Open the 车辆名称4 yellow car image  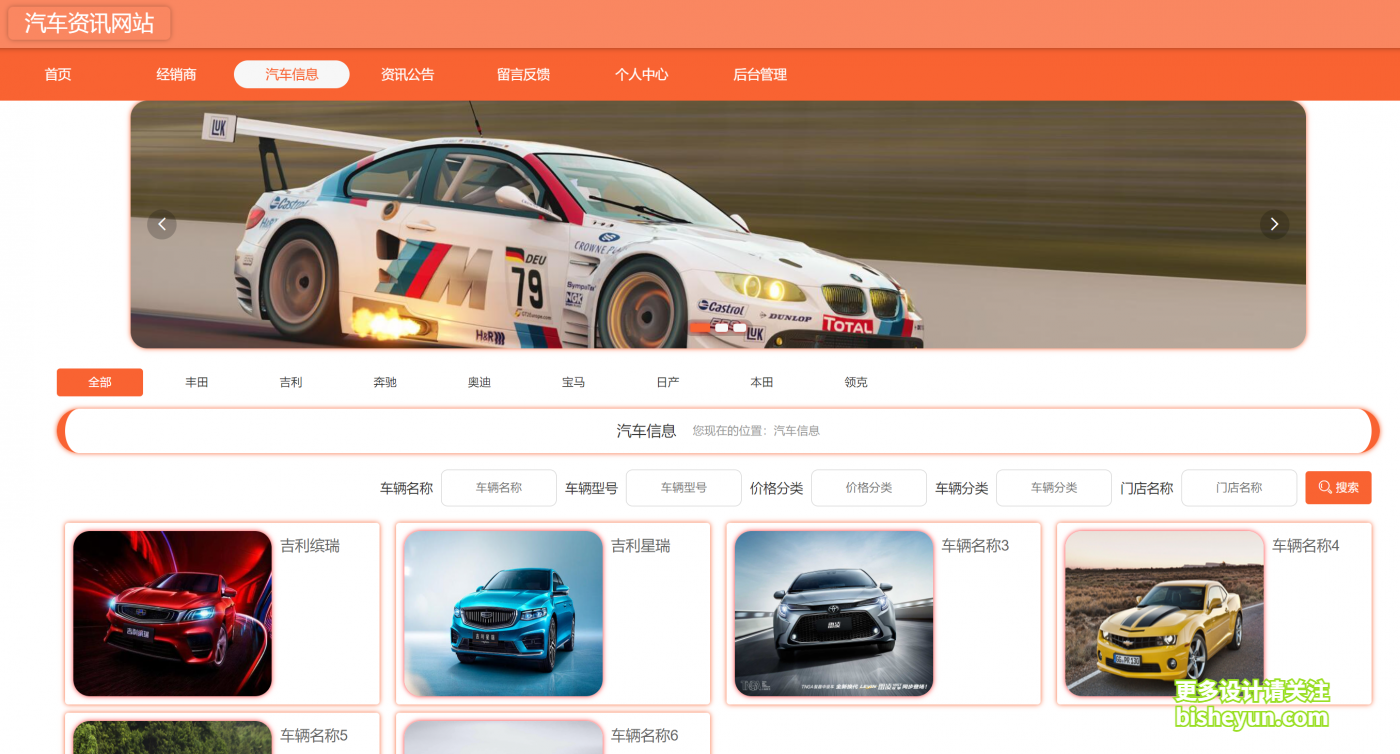coord(1164,614)
